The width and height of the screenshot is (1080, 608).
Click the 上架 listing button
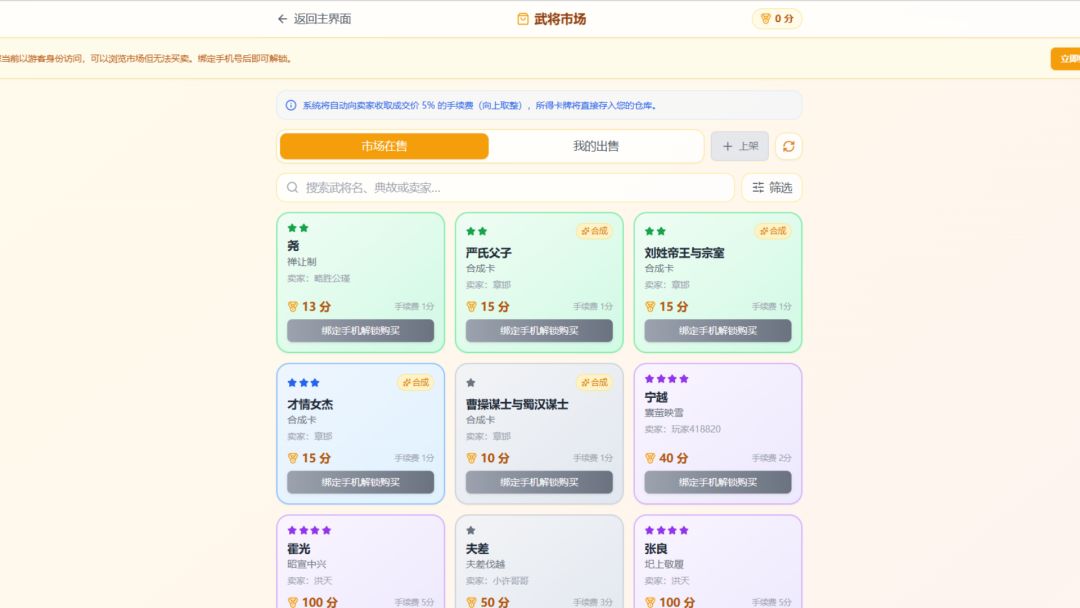coord(740,146)
